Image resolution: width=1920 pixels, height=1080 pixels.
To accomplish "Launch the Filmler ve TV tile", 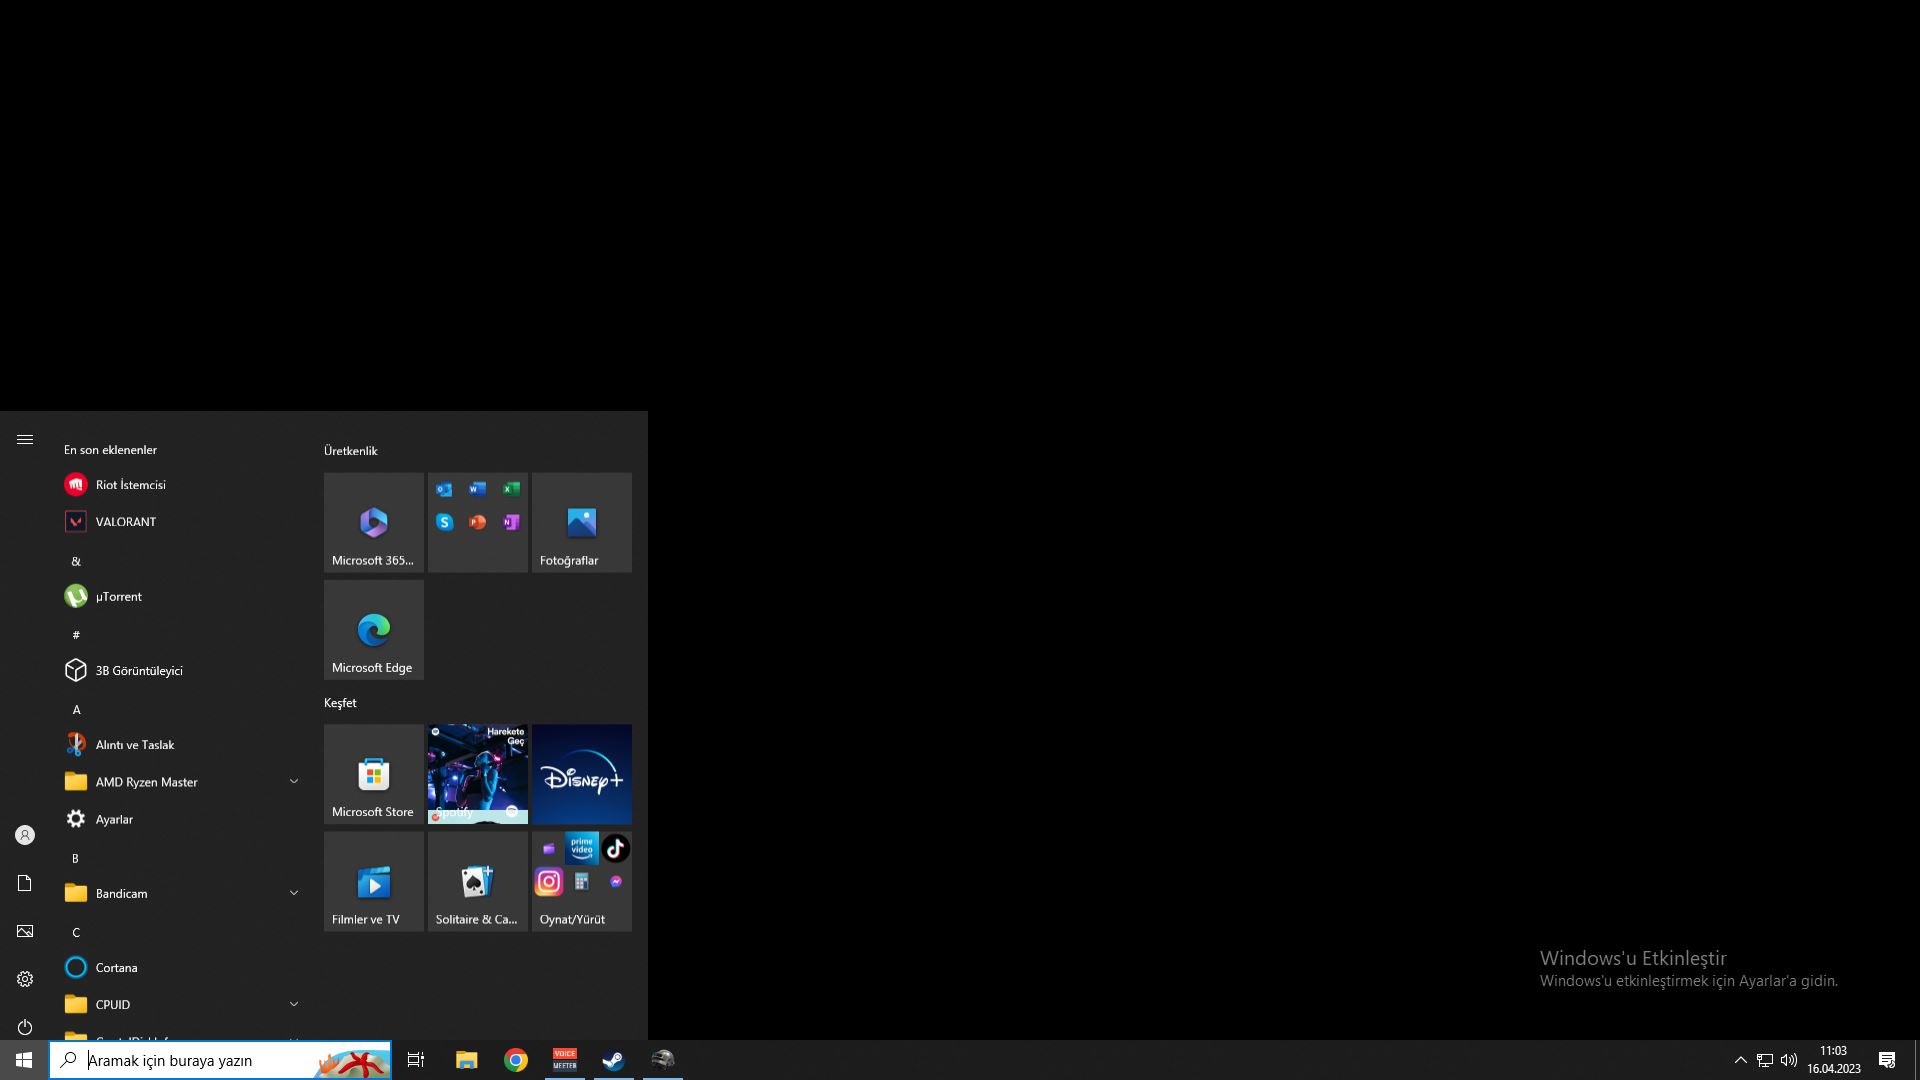I will tap(374, 882).
